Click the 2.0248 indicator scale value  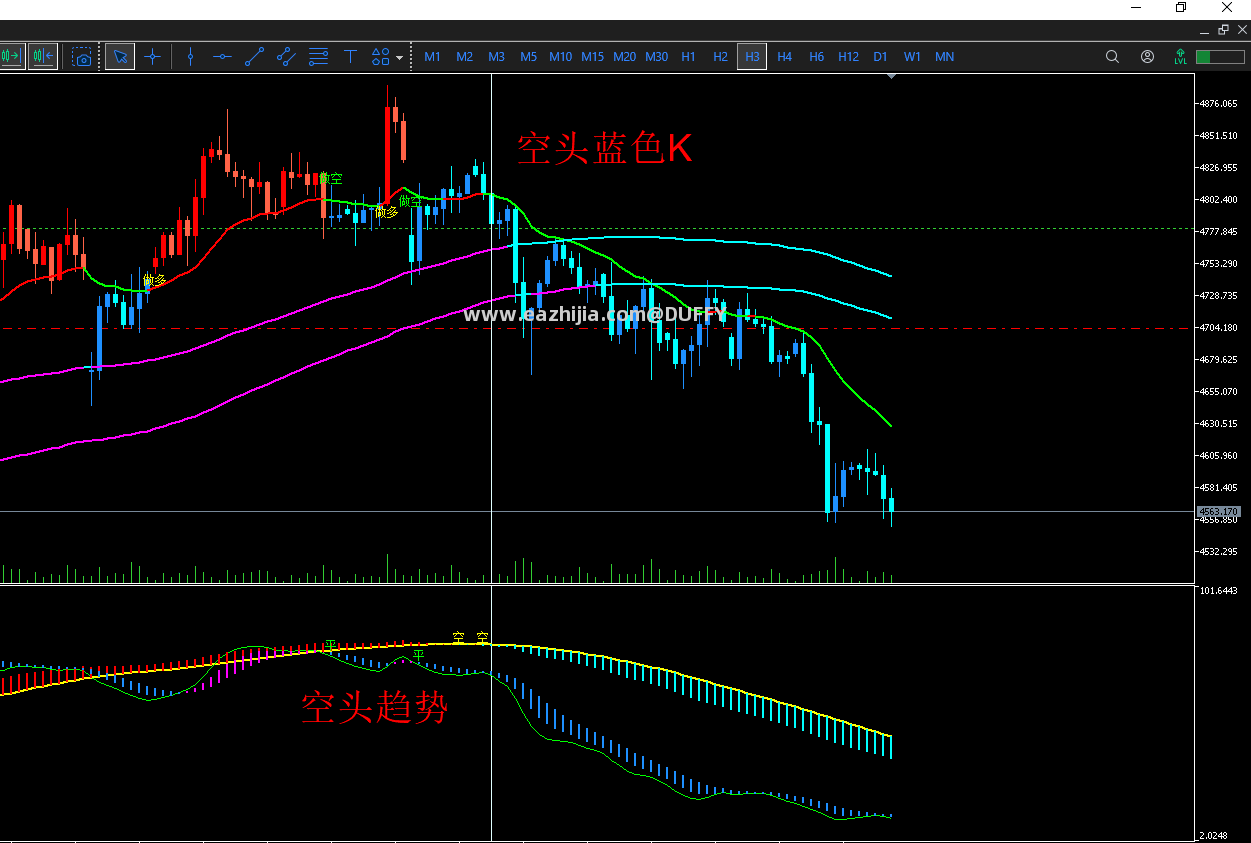point(1212,835)
